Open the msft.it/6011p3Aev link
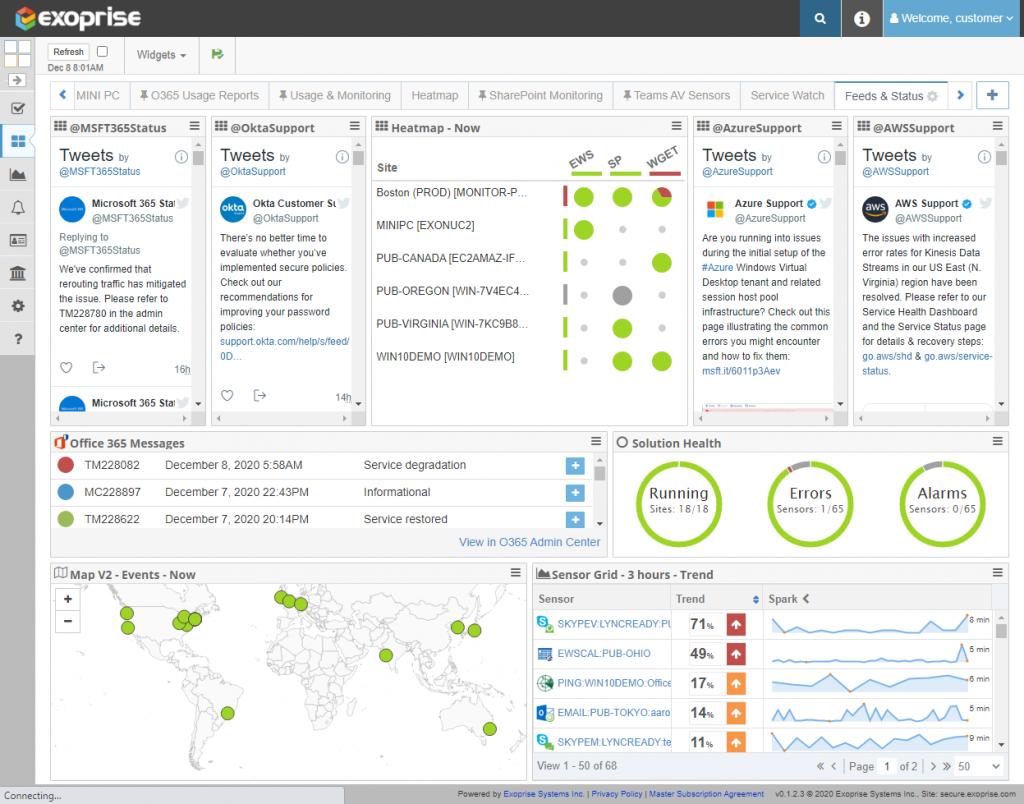This screenshot has height=804, width=1024. [x=741, y=371]
